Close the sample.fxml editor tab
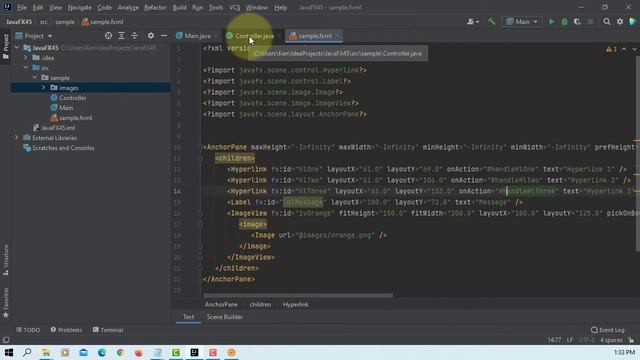The width and height of the screenshot is (640, 360). [337, 36]
